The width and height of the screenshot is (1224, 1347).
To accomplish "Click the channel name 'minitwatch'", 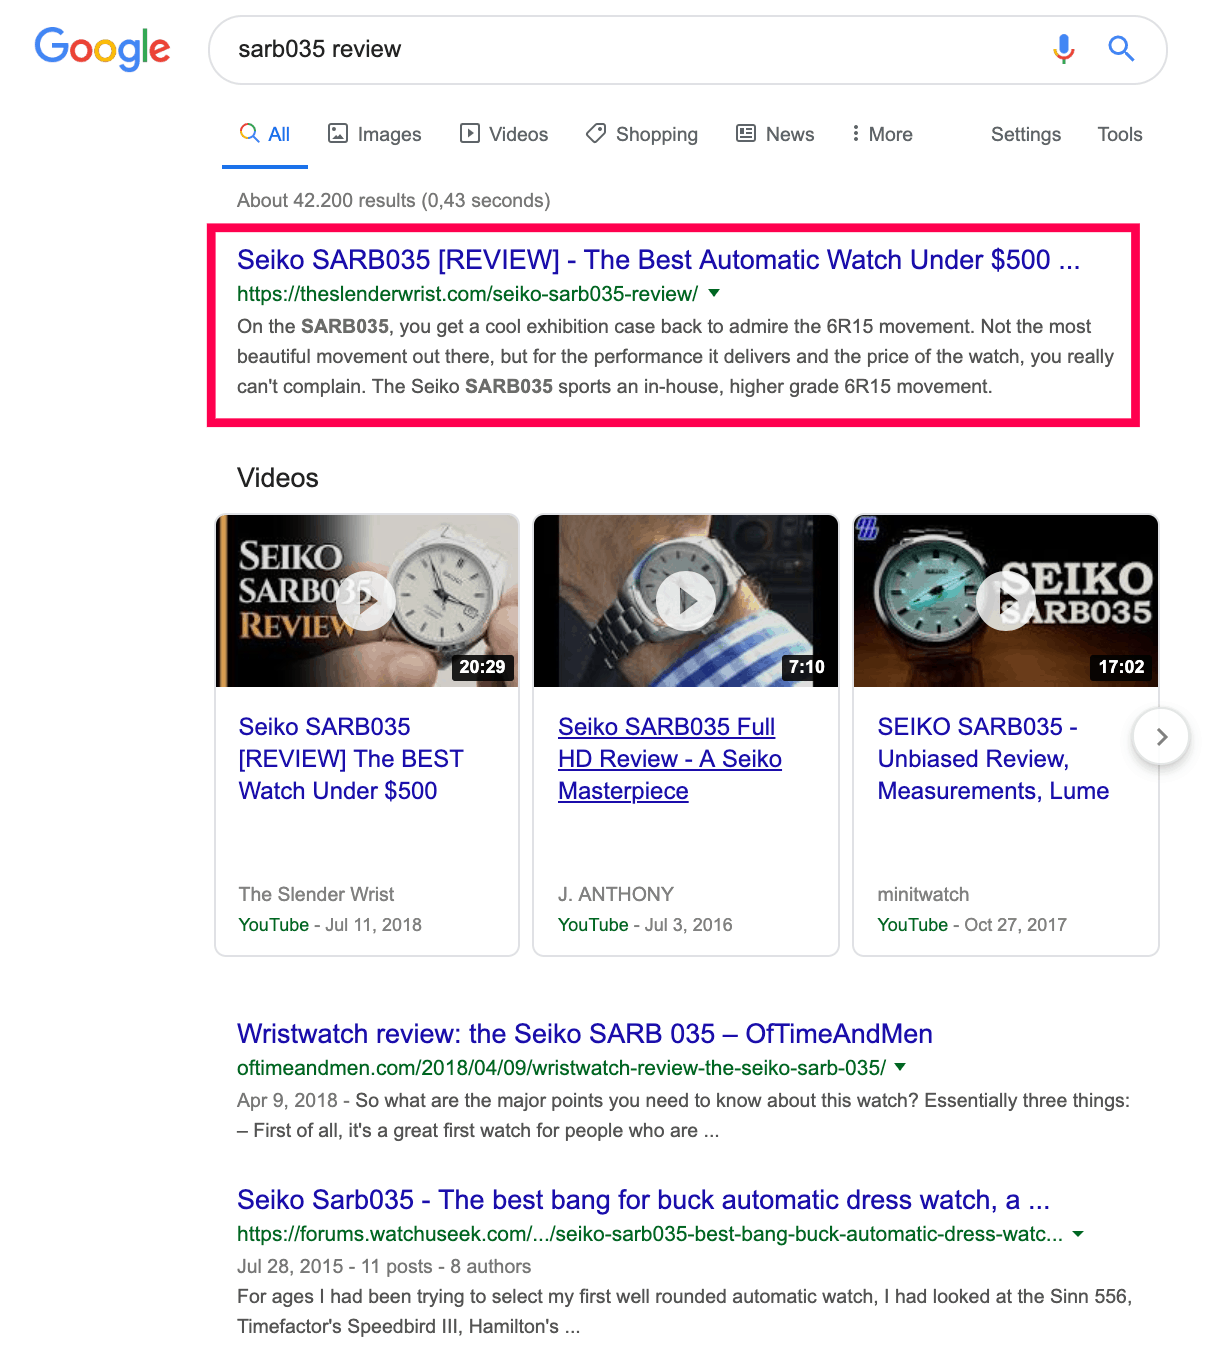I will [923, 894].
